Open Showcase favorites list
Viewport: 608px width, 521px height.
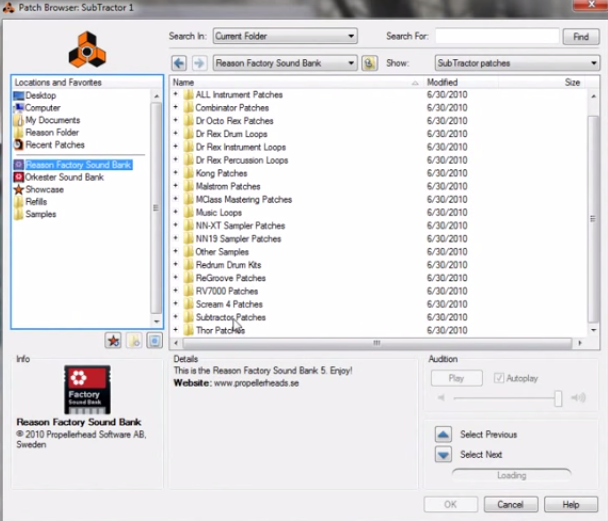click(44, 190)
